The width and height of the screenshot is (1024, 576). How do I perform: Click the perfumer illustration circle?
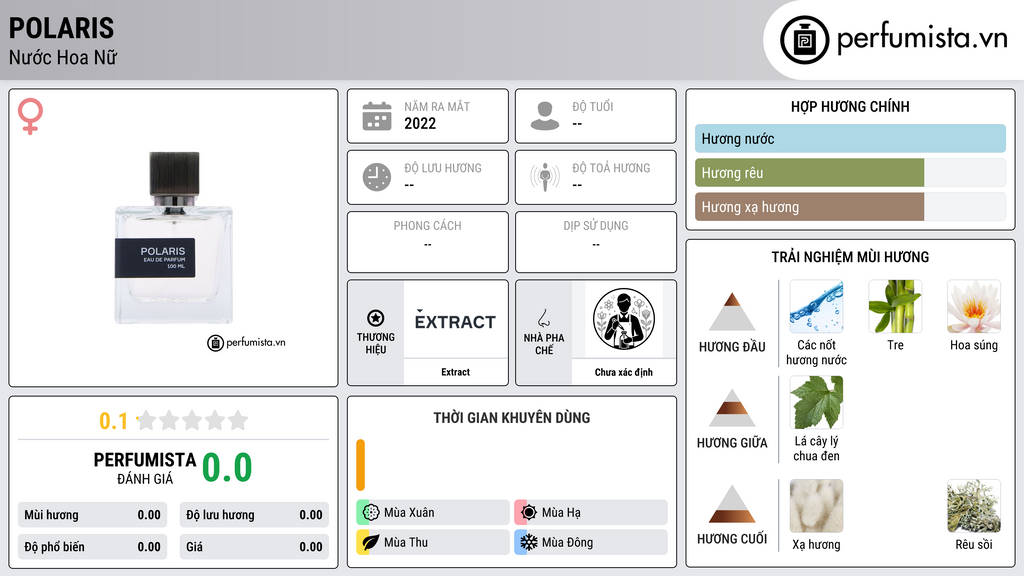[x=624, y=319]
